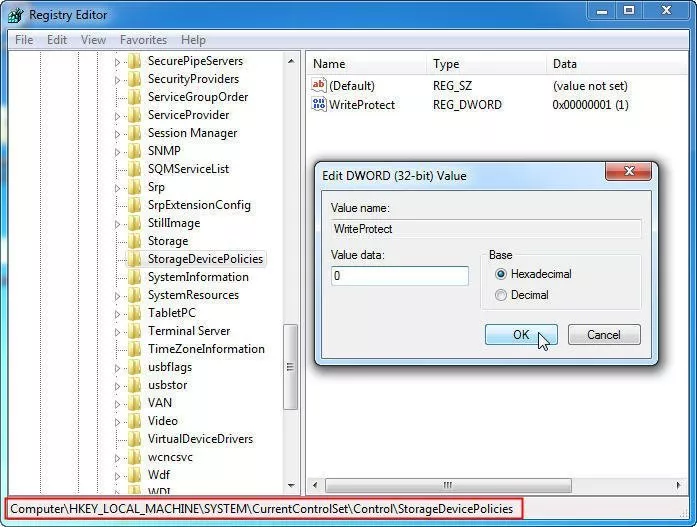The width and height of the screenshot is (697, 527).
Task: Open the File menu
Action: coord(24,40)
